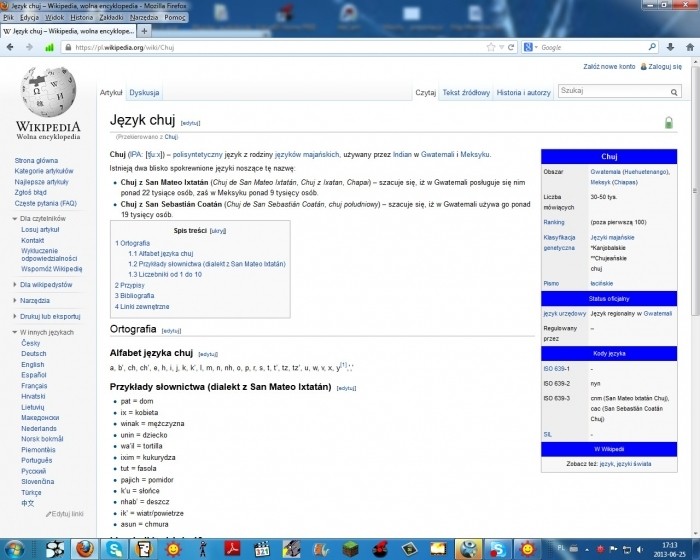
Task: Open the 'Historia i autorzy' tab
Action: (523, 92)
